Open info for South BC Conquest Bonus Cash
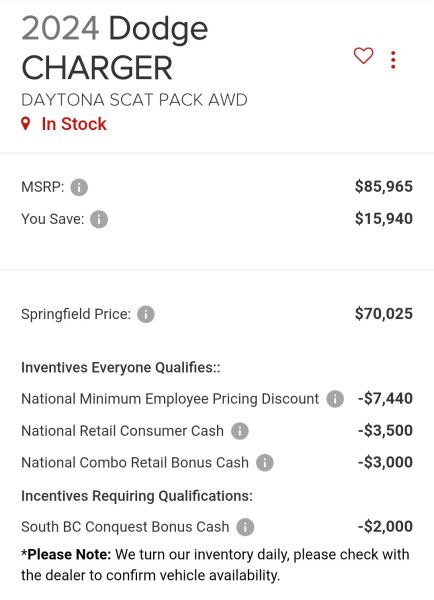 tap(245, 527)
